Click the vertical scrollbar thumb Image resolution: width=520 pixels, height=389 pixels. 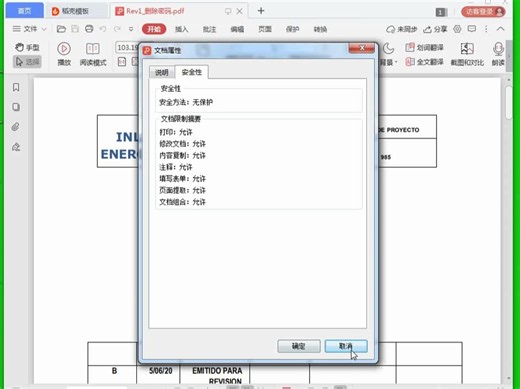coord(508,103)
